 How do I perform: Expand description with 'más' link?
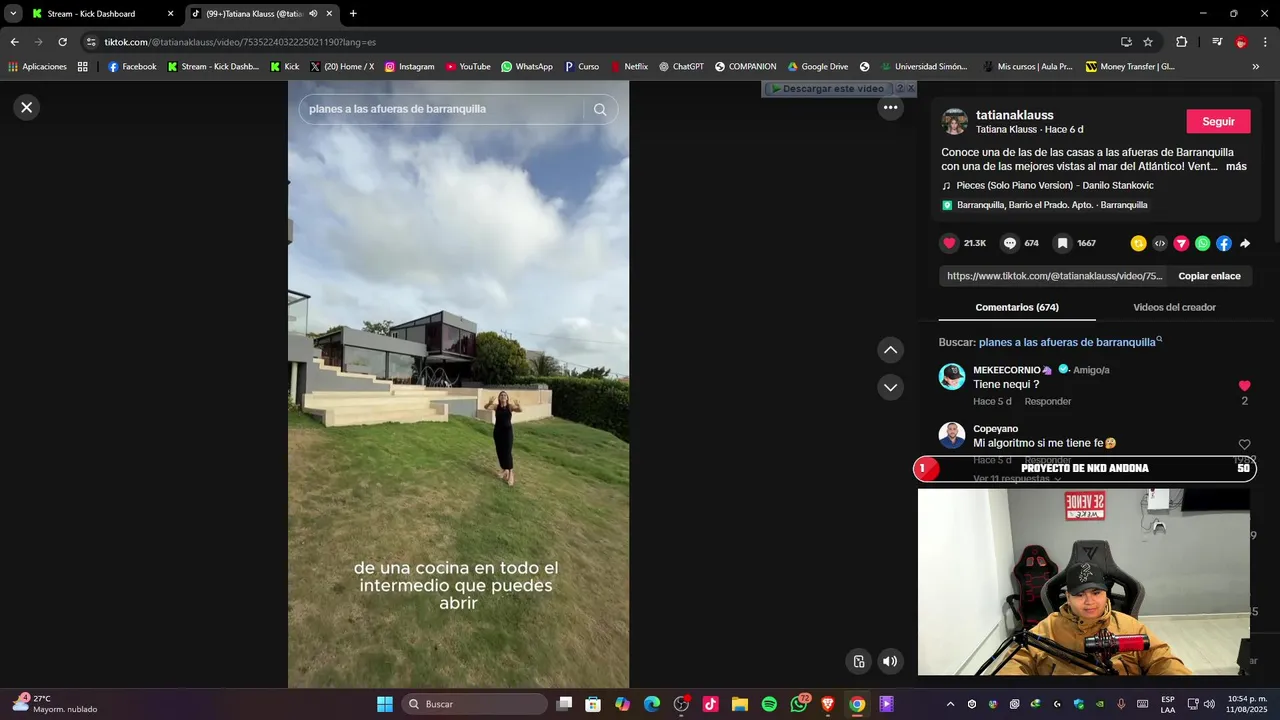[1236, 167]
